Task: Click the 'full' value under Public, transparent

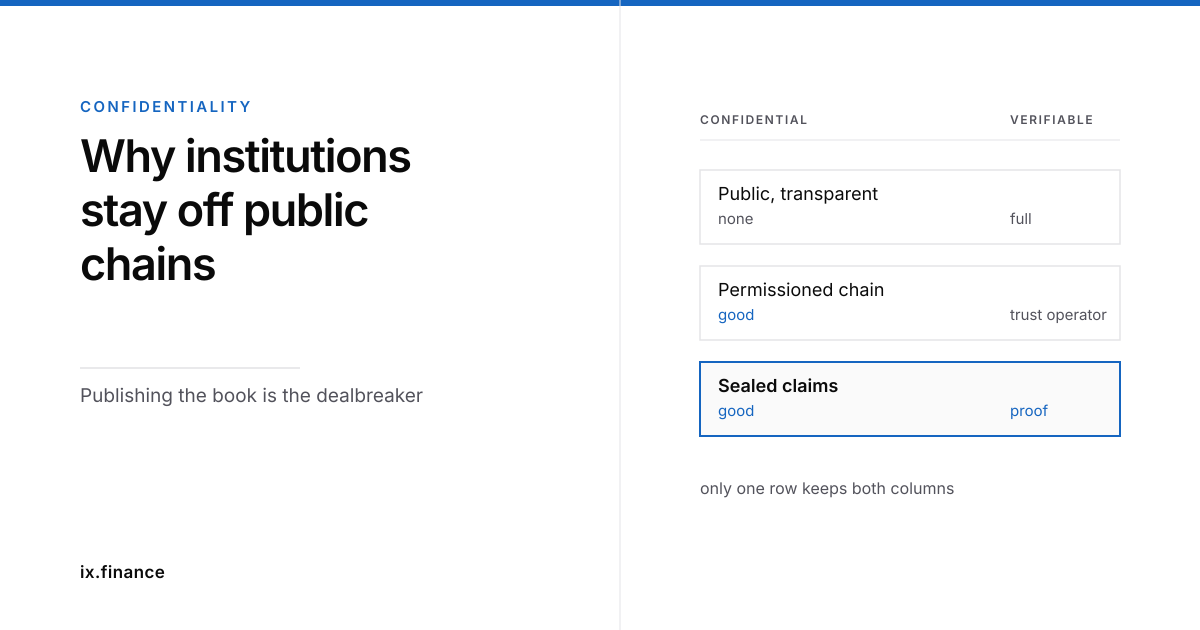Action: [1021, 219]
